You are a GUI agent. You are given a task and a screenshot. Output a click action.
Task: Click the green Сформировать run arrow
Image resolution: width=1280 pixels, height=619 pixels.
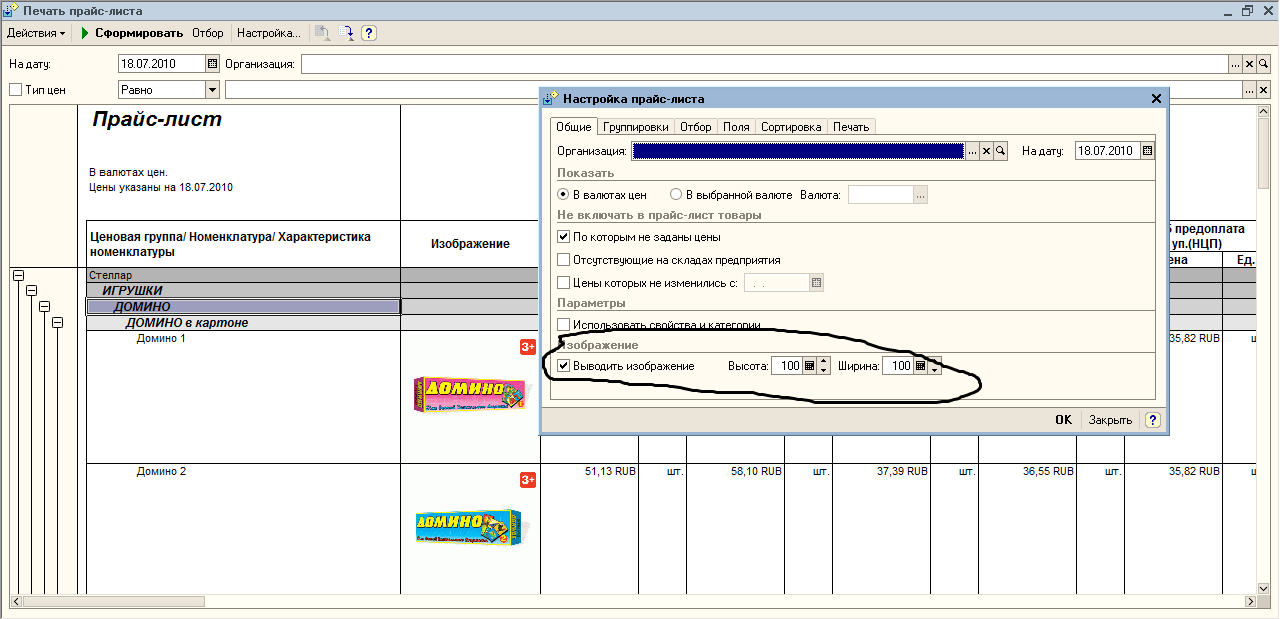86,33
